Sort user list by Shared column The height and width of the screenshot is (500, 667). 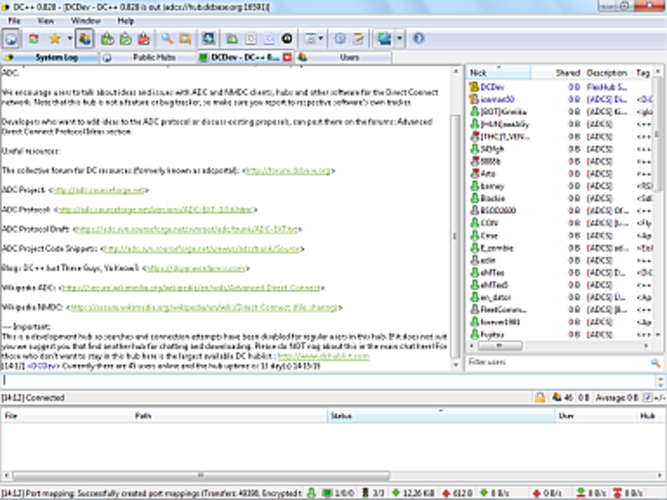point(557,73)
